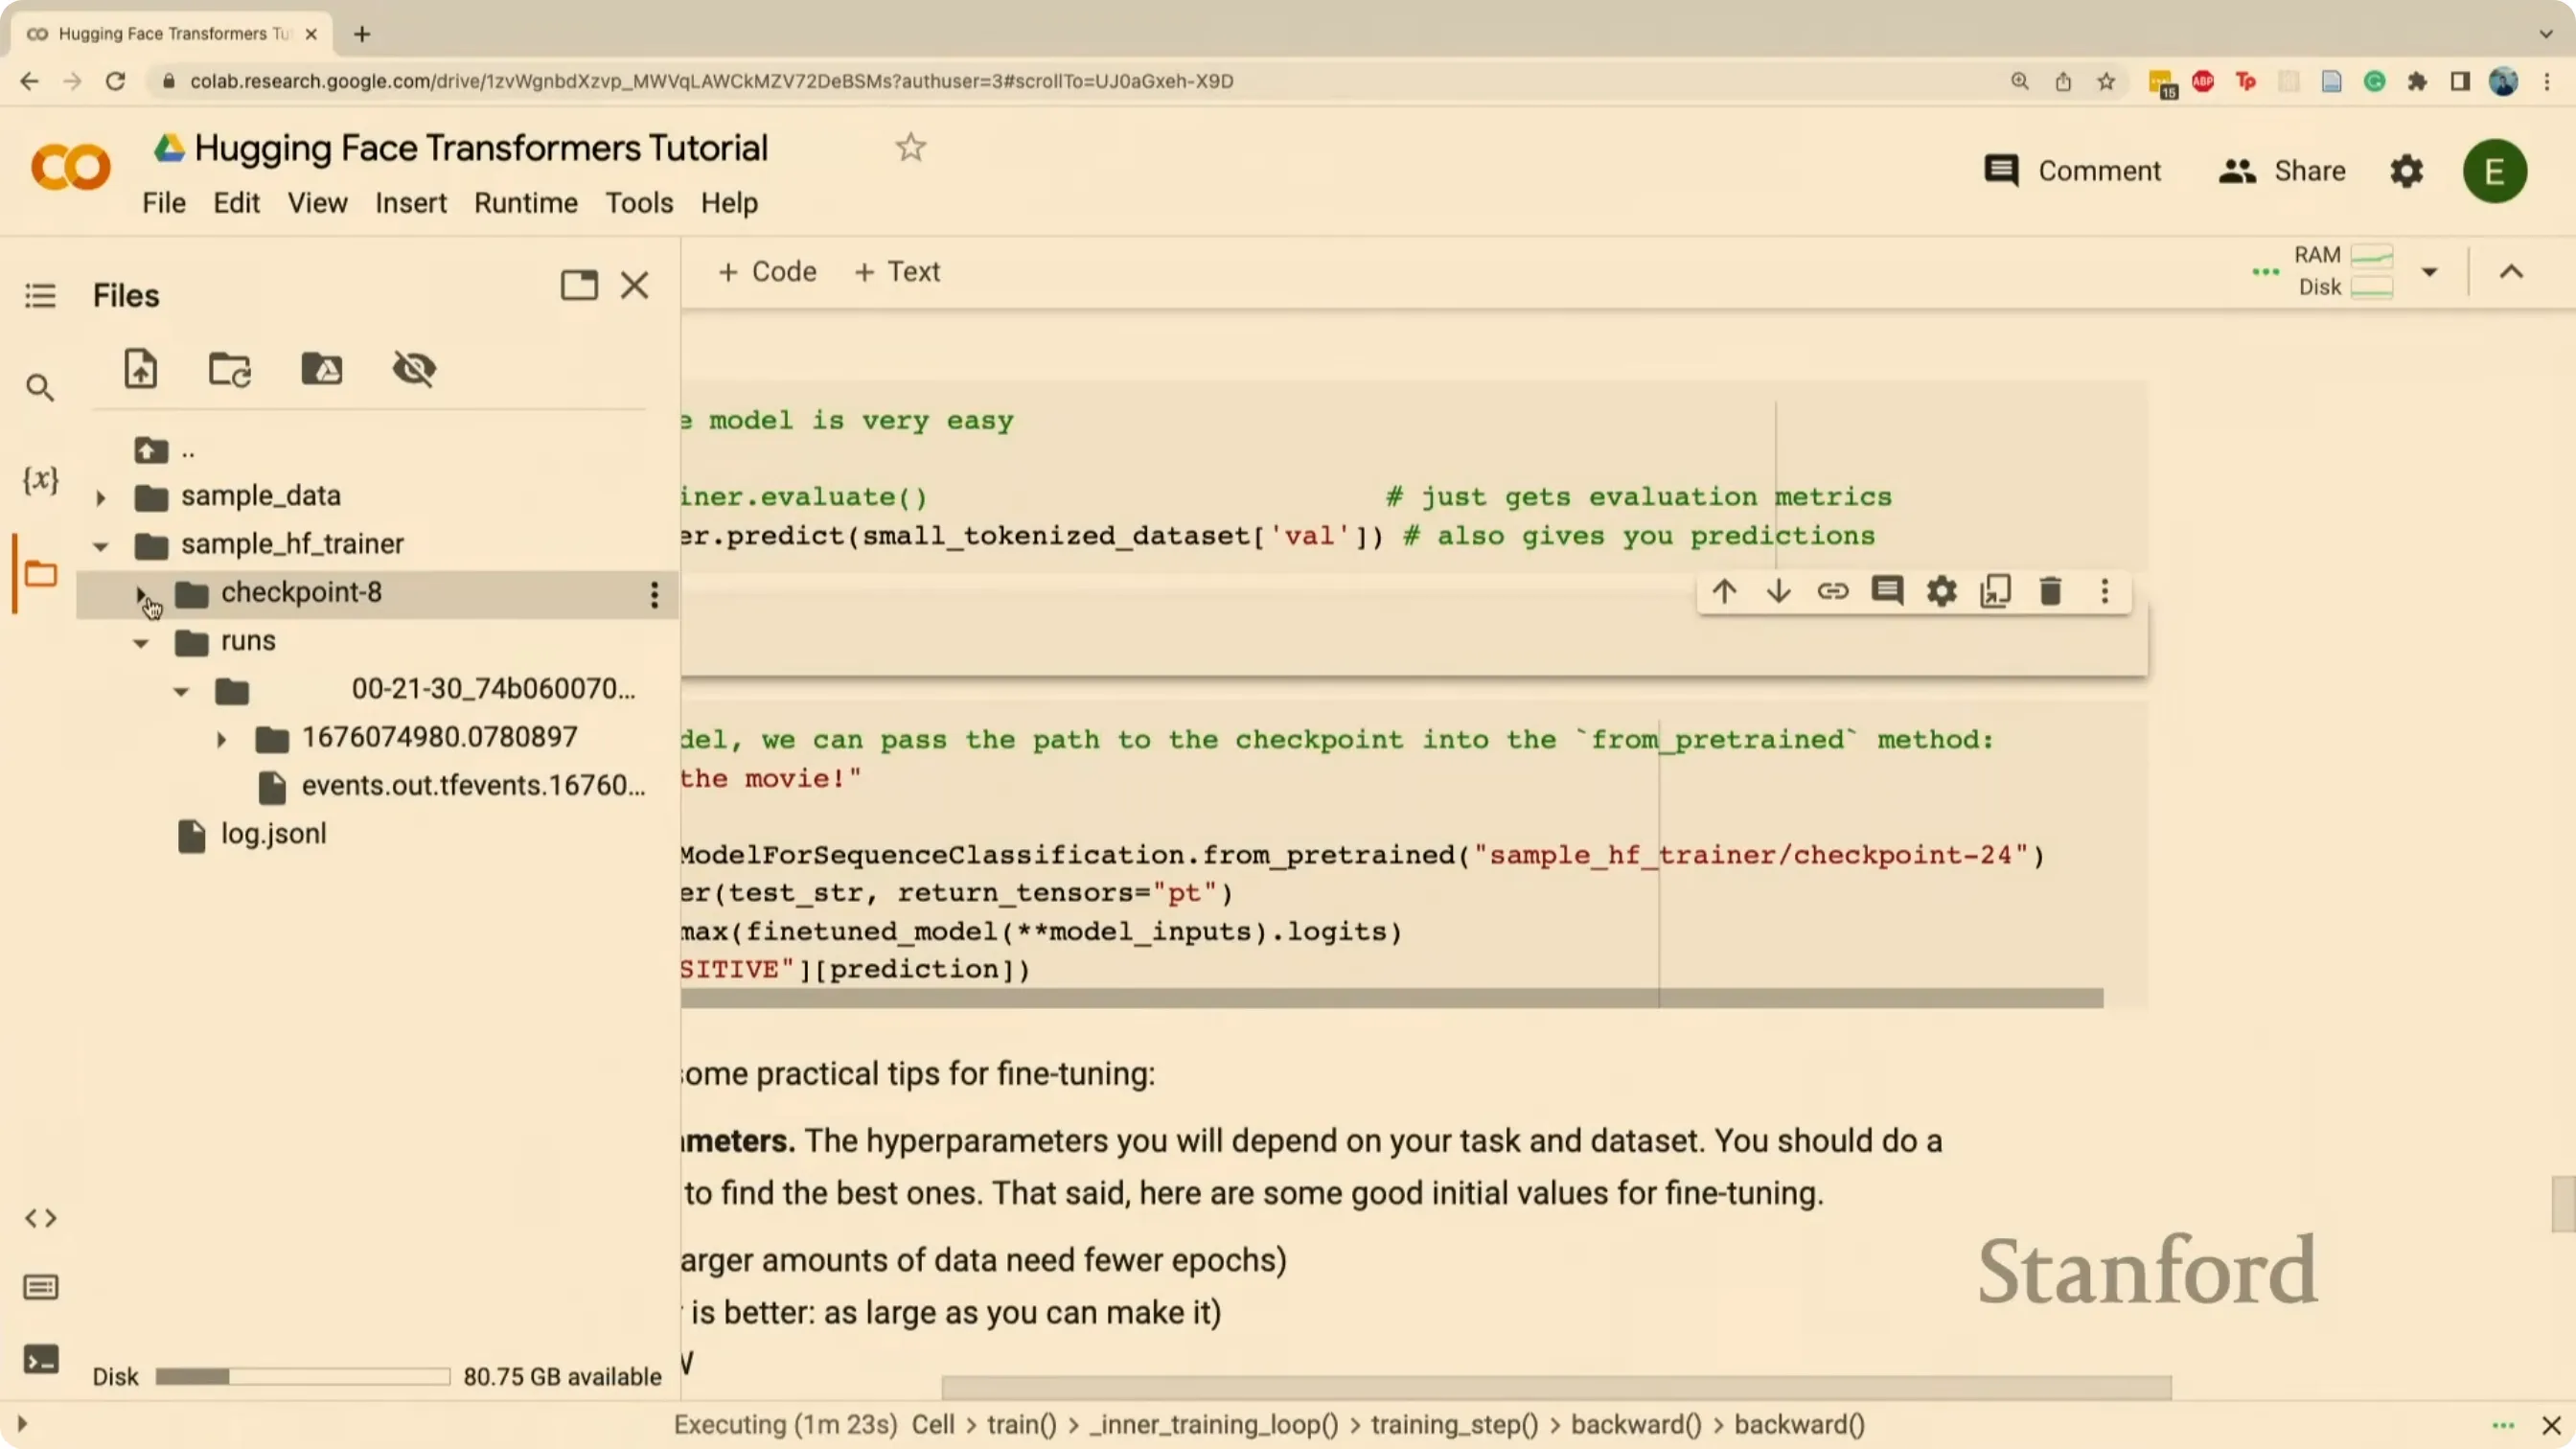Expand the checkpoint-8 folder
Screen dimensions: 2576x1449
[141, 594]
